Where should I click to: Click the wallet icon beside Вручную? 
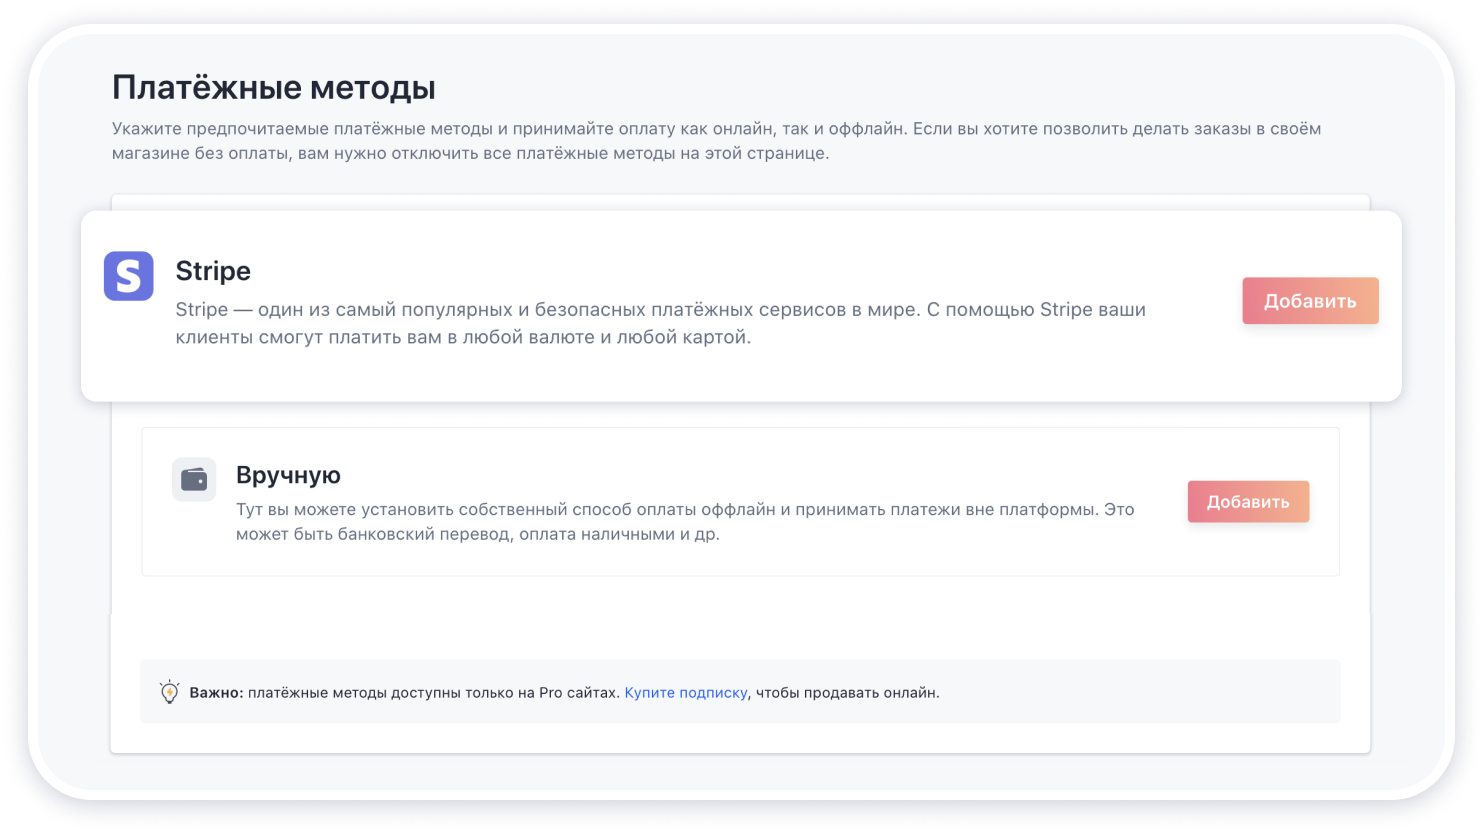coord(194,480)
